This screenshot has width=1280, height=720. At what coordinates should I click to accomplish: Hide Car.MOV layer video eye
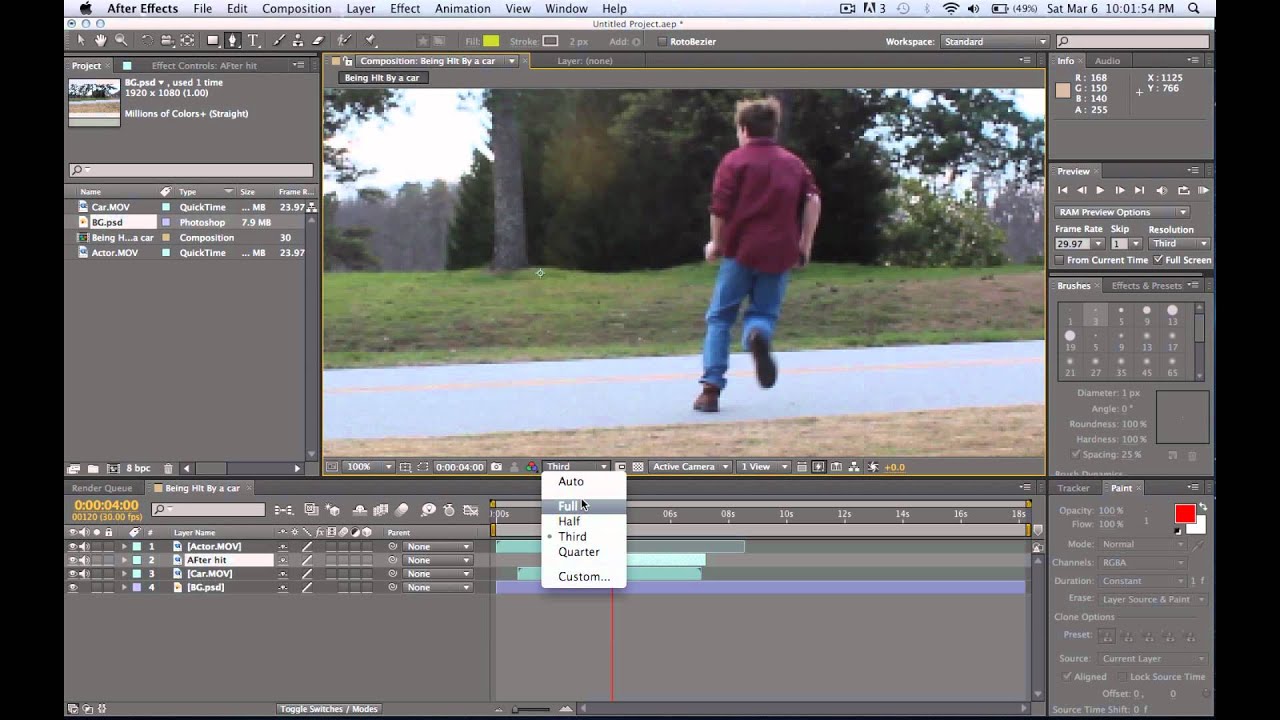click(x=72, y=574)
